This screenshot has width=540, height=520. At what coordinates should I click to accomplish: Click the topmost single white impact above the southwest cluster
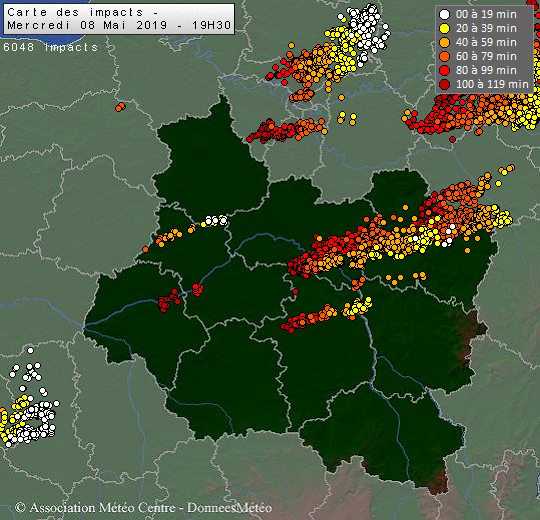tap(30, 351)
